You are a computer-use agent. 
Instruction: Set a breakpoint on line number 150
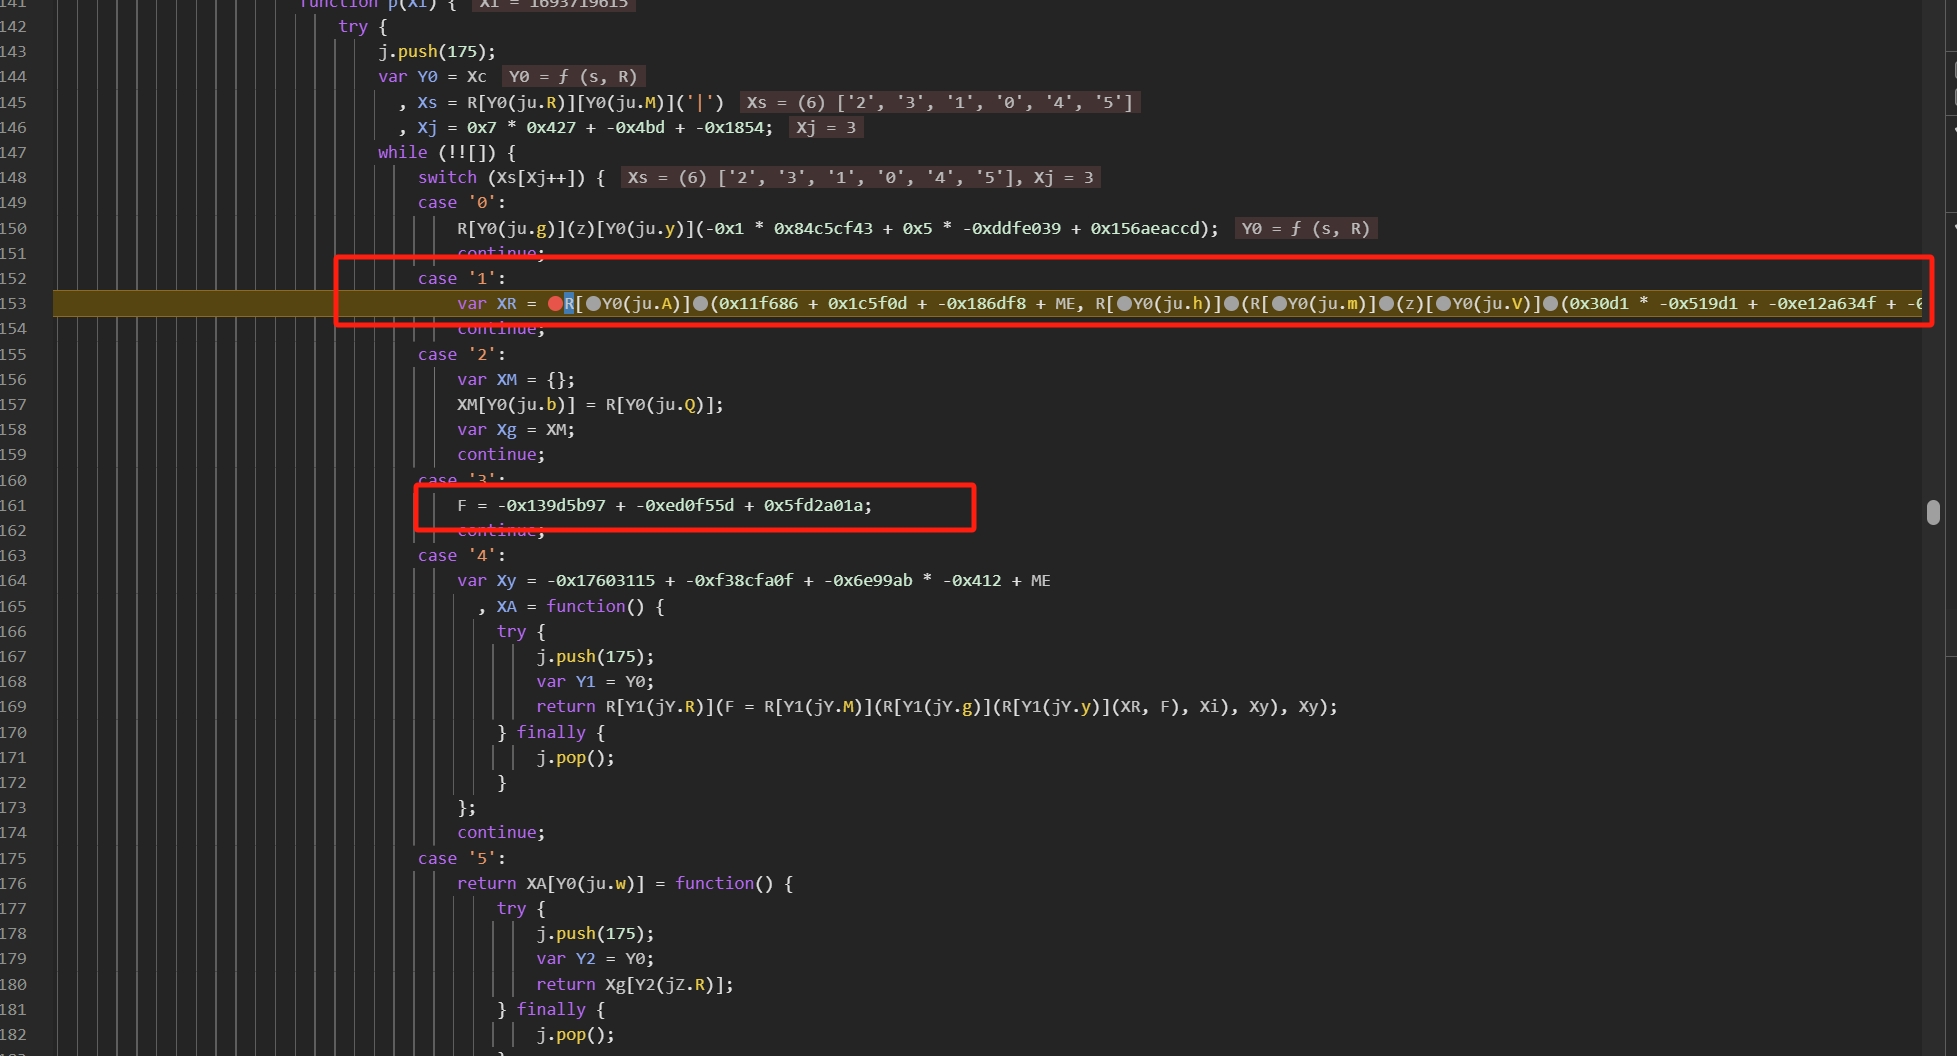pyautogui.click(x=14, y=229)
